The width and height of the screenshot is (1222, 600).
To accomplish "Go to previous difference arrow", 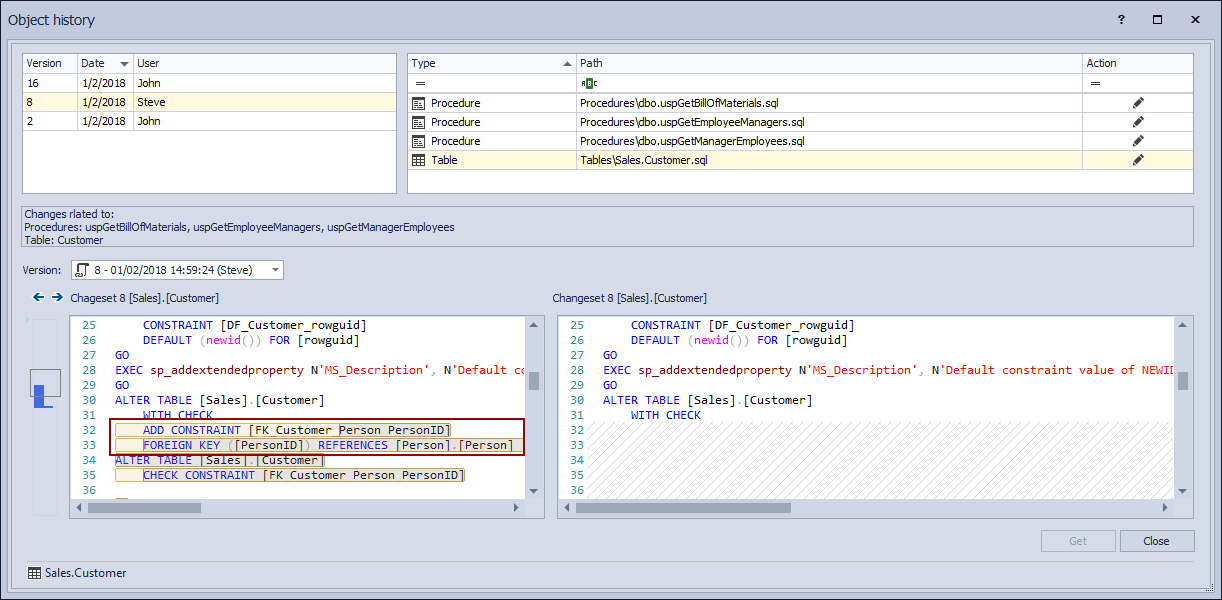I will tap(39, 297).
